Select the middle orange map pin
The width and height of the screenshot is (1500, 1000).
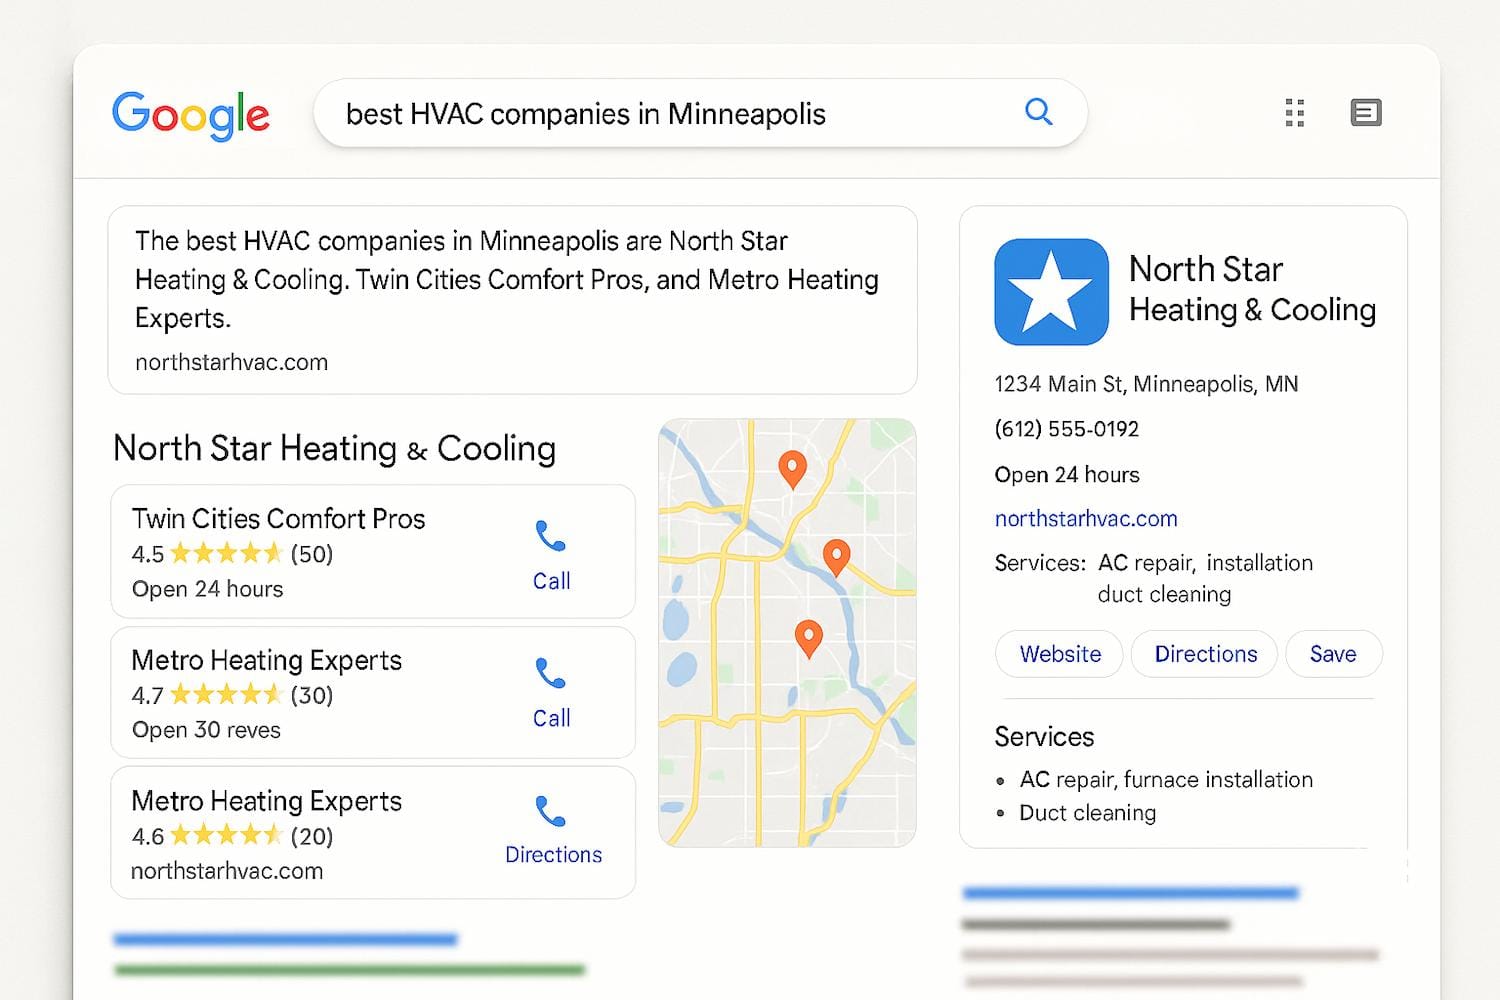836,556
